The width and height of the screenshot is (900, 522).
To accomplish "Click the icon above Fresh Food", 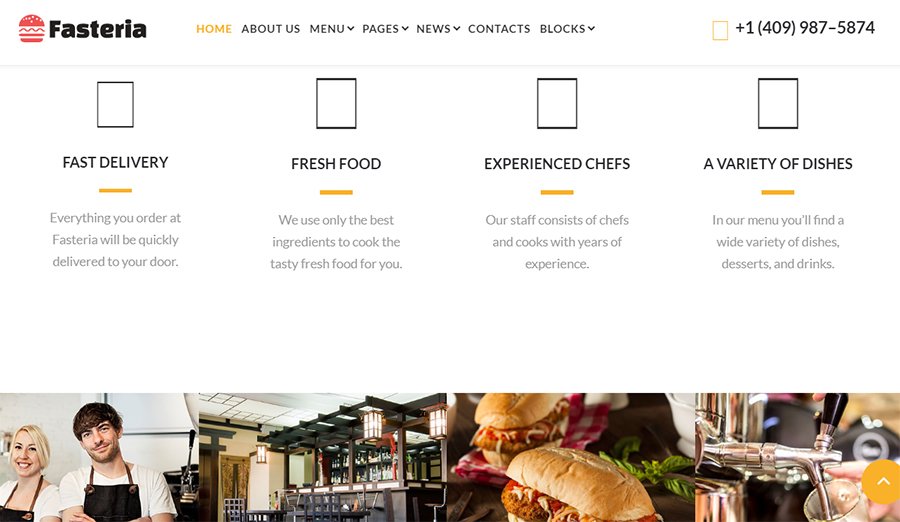I will click(336, 103).
